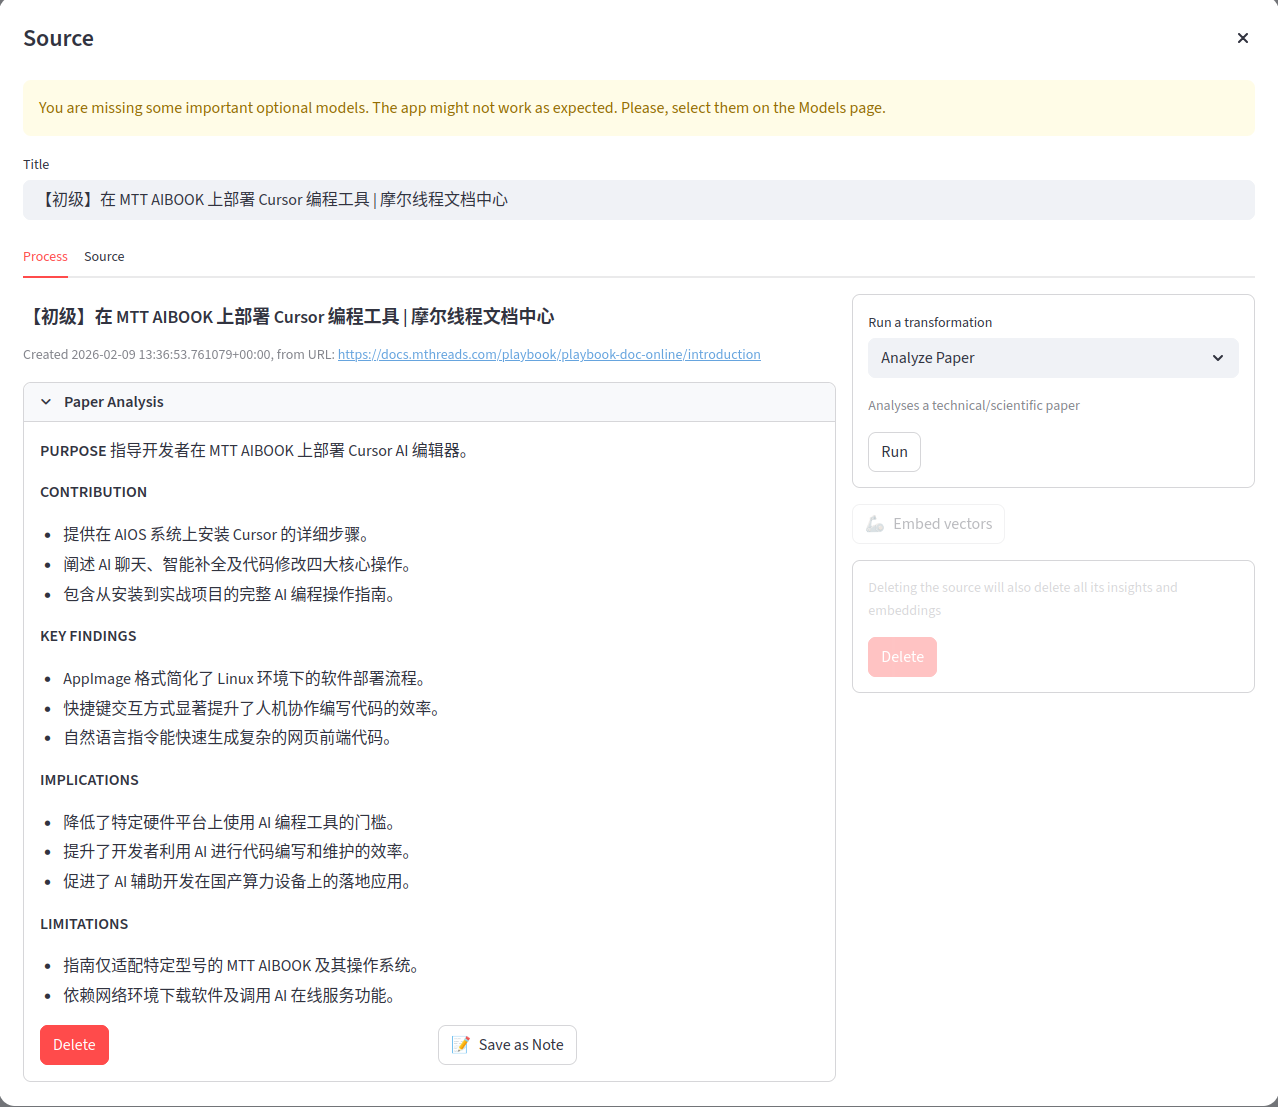
Task: Click the bullet starting 降低了特定硬件平台
Action: (x=232, y=823)
